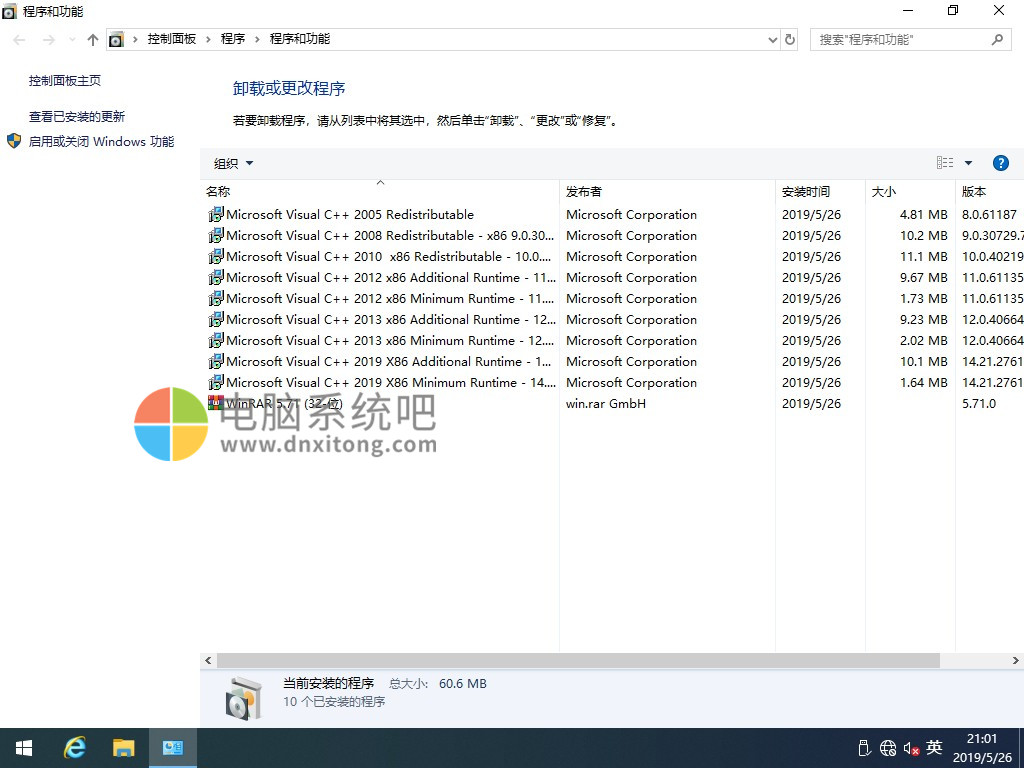Click the 程序 breadcrumb segment
The image size is (1024, 768).
pos(232,39)
